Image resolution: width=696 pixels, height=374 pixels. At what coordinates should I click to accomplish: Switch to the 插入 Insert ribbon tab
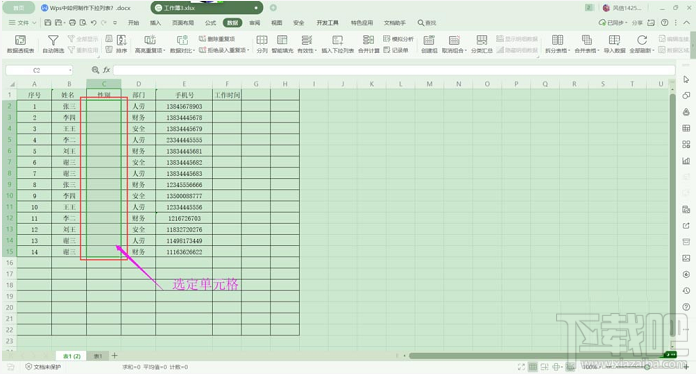click(x=155, y=23)
